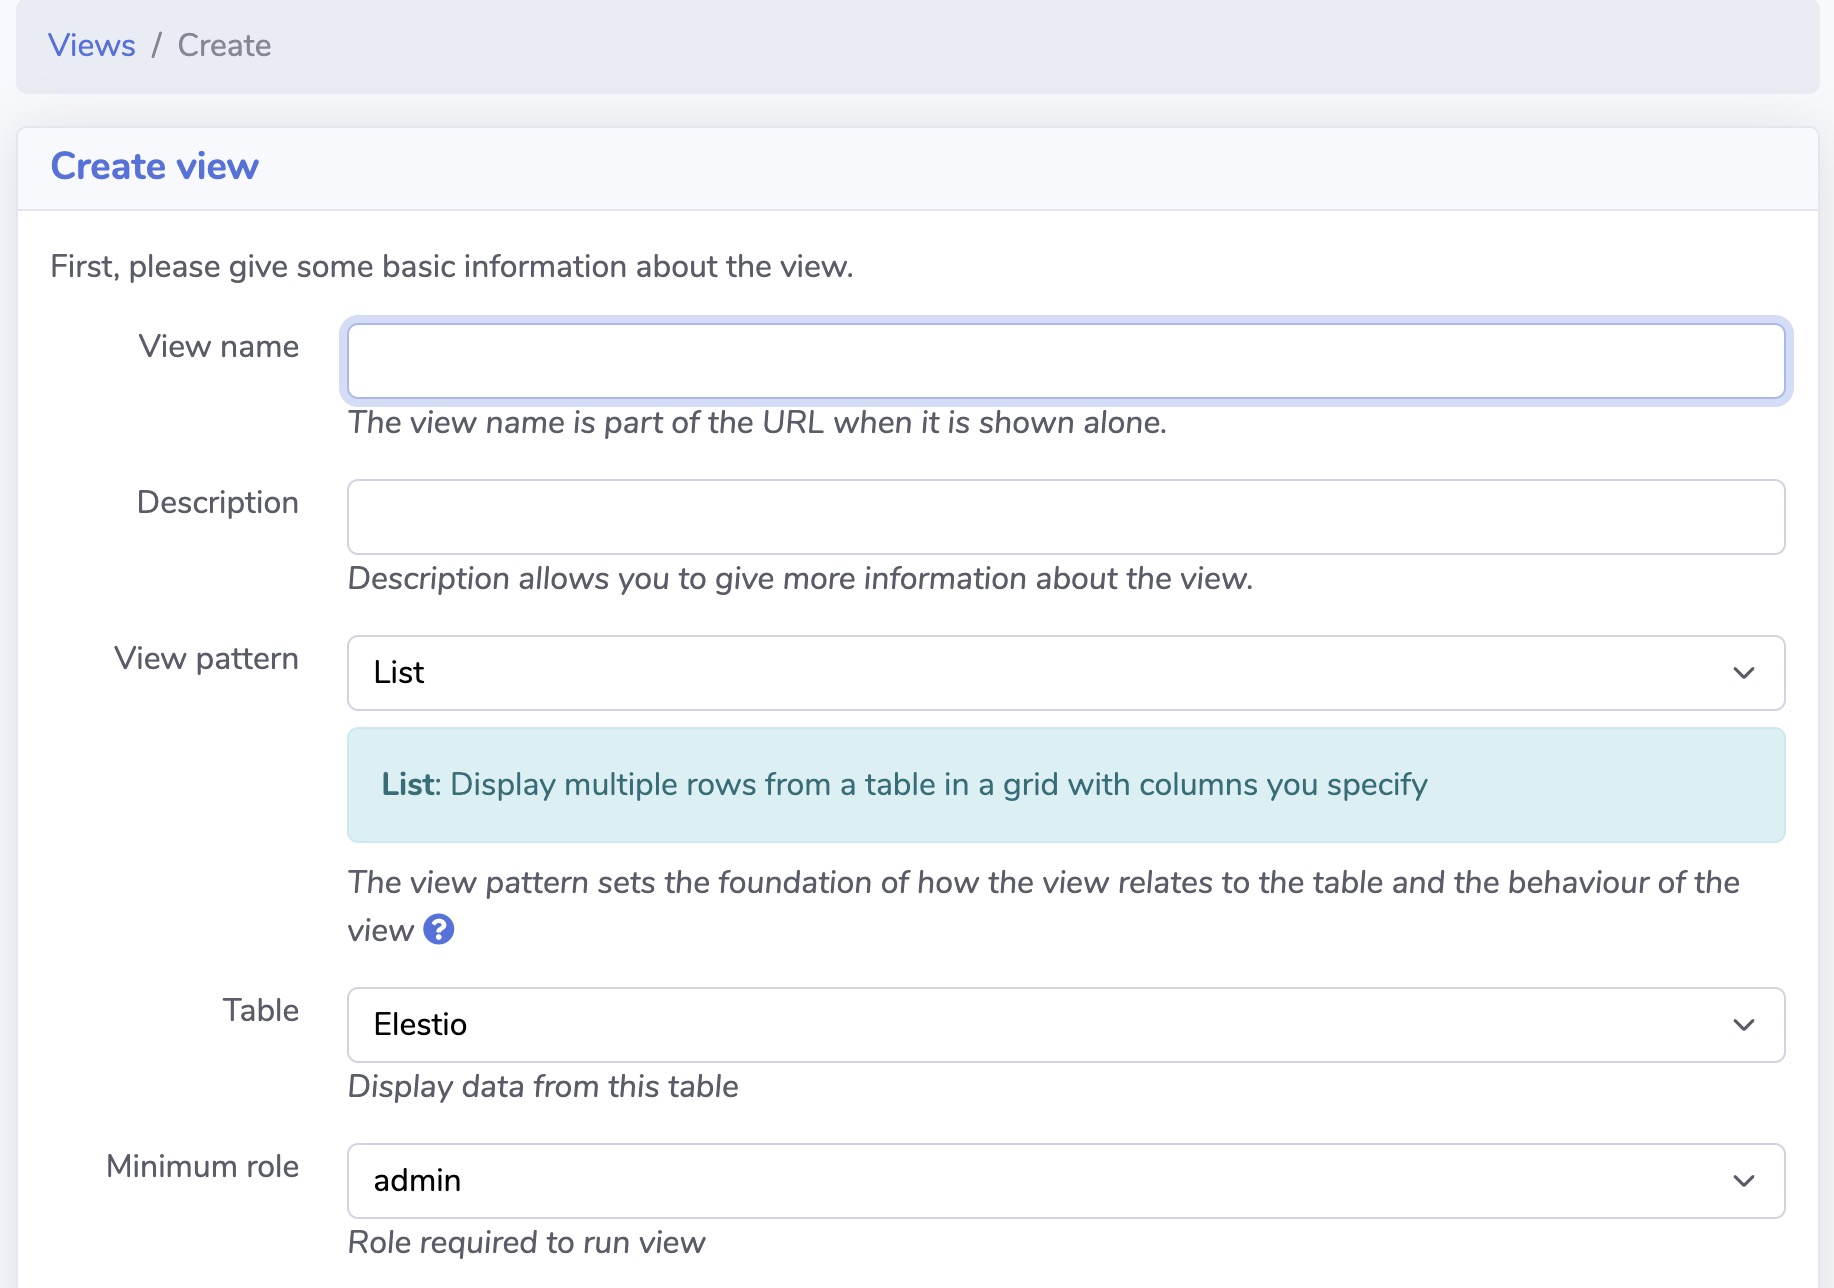
Task: Go back to the Views breadcrumb link
Action: pos(92,45)
